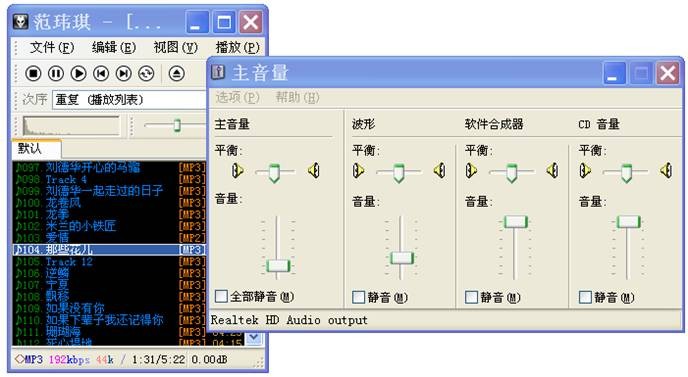Select highlighted track 104 那些花儿
This screenshot has width=688, height=377.
click(109, 250)
